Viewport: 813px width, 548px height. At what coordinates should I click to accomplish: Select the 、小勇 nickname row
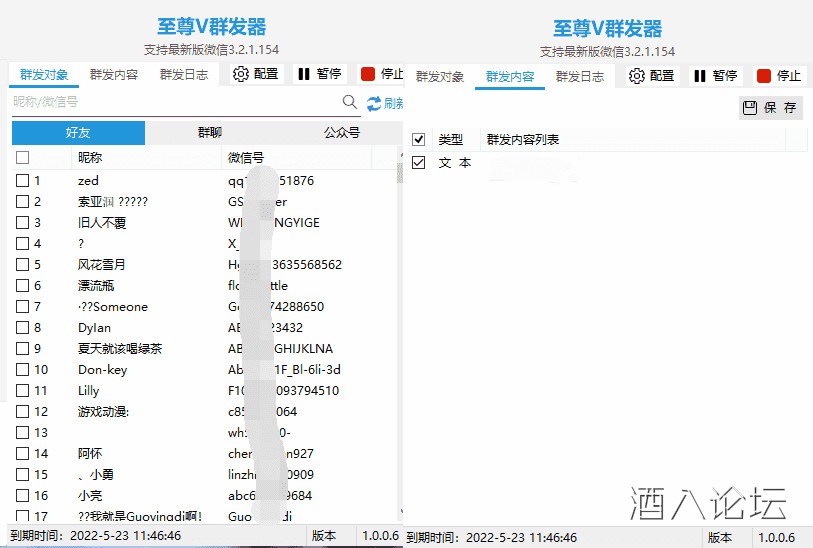click(x=95, y=474)
